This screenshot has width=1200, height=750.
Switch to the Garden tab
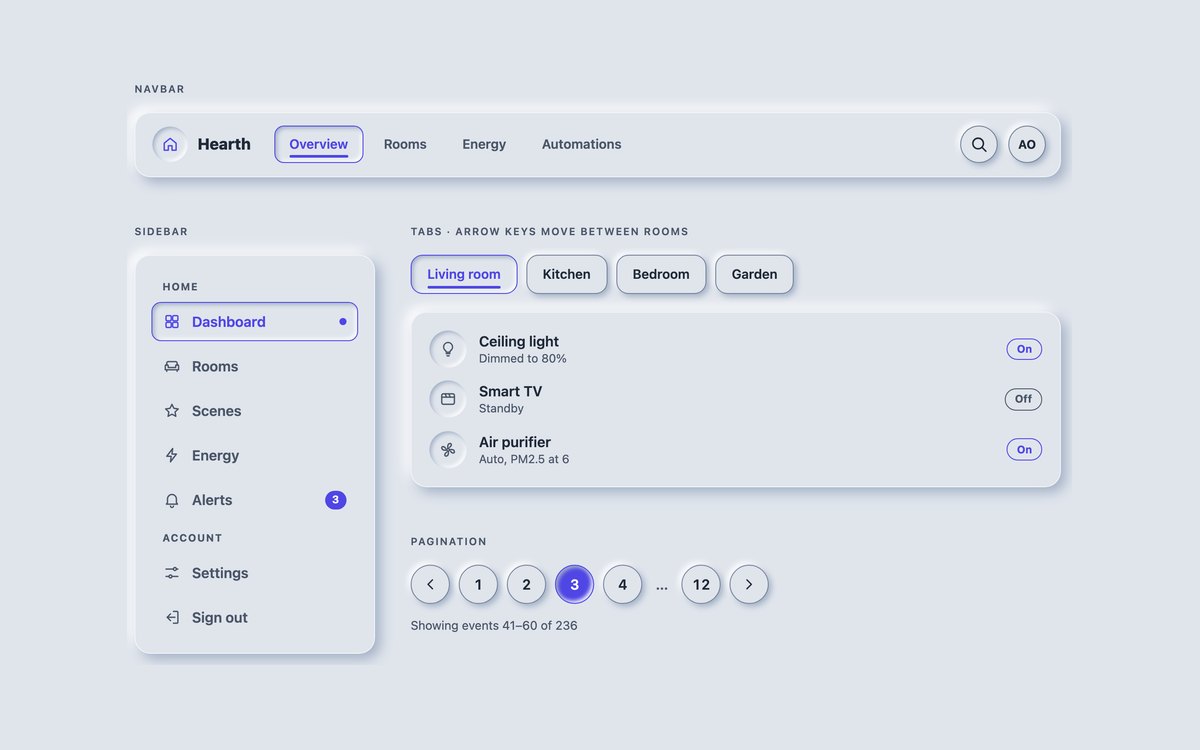754,274
